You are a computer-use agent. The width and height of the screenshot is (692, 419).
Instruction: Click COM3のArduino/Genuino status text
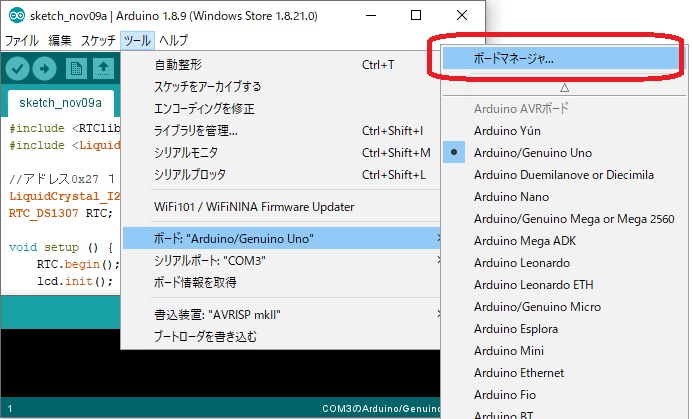[381, 409]
